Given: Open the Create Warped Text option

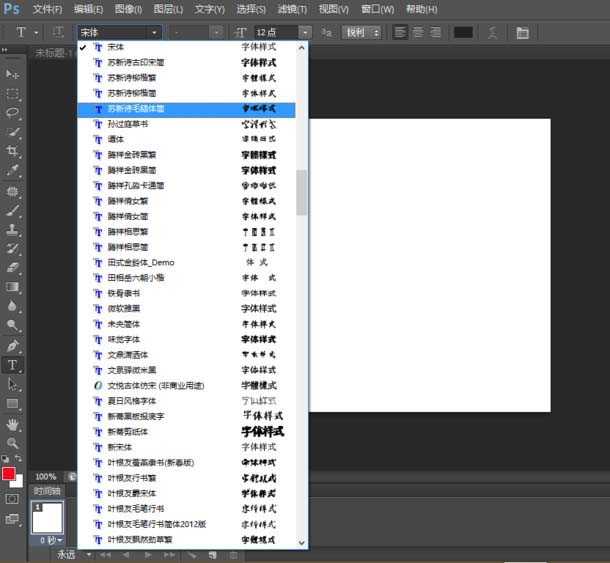Looking at the screenshot, I should point(493,33).
